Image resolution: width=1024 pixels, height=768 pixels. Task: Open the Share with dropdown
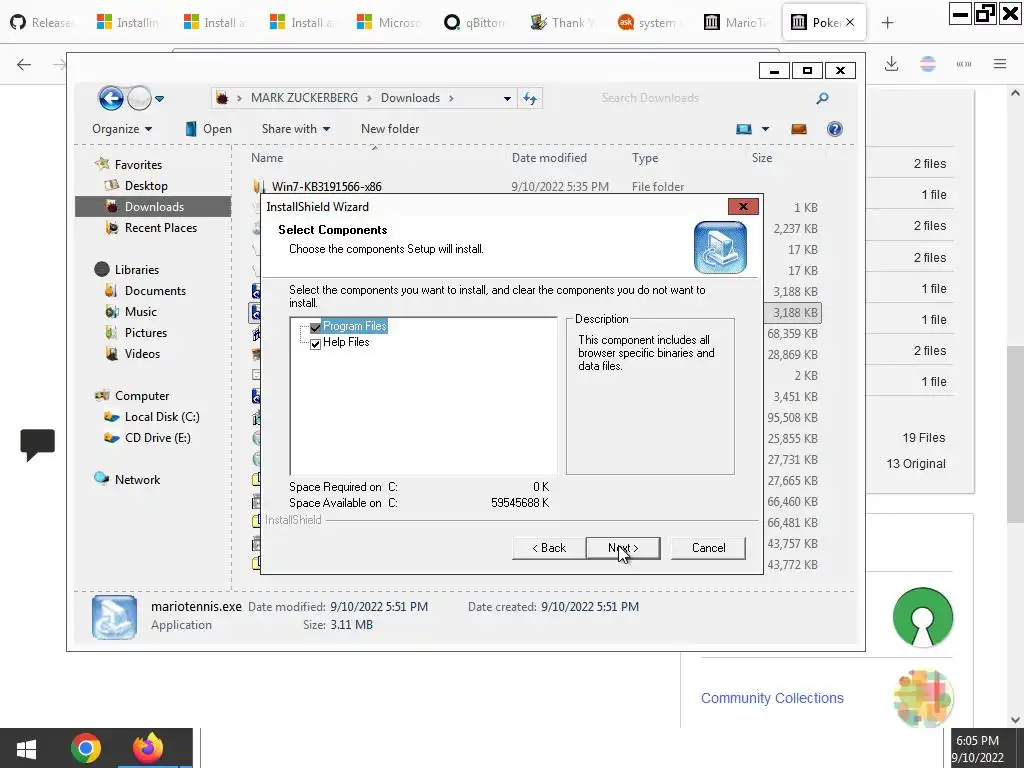[296, 129]
